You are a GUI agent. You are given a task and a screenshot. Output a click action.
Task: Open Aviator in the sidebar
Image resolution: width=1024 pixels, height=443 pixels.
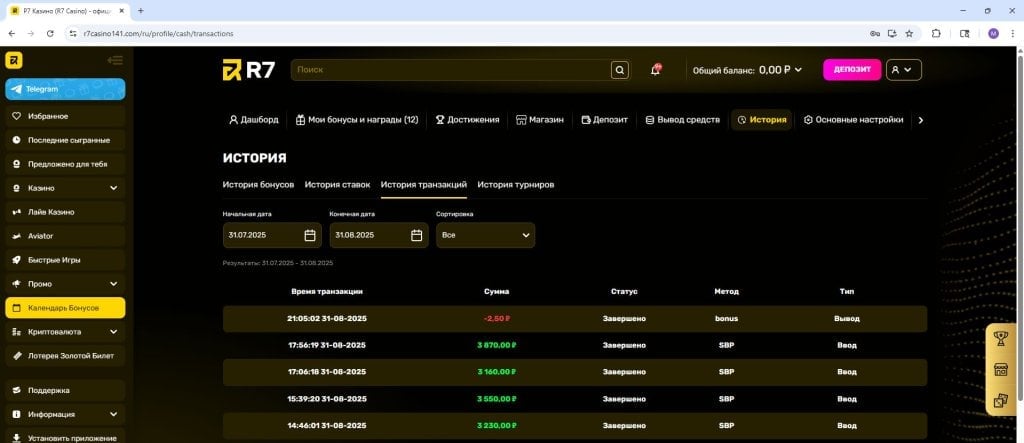point(65,236)
